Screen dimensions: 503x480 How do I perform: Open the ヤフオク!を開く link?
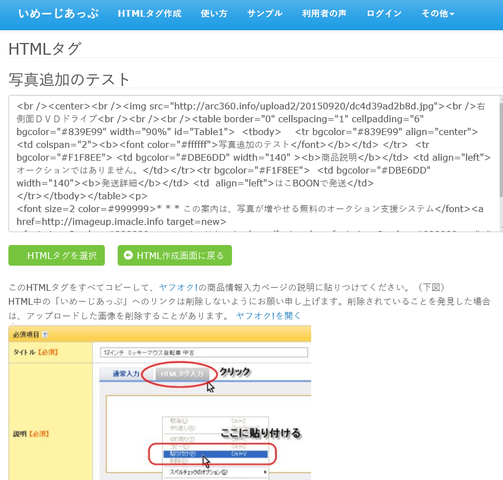coord(268,315)
